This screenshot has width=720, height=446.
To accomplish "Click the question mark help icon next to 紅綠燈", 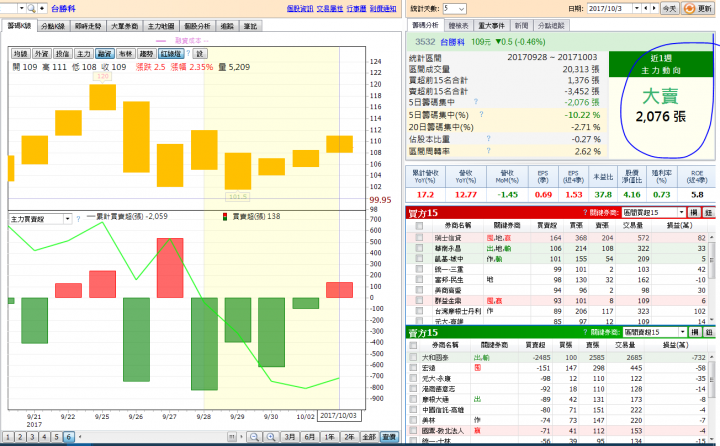I will point(188,54).
